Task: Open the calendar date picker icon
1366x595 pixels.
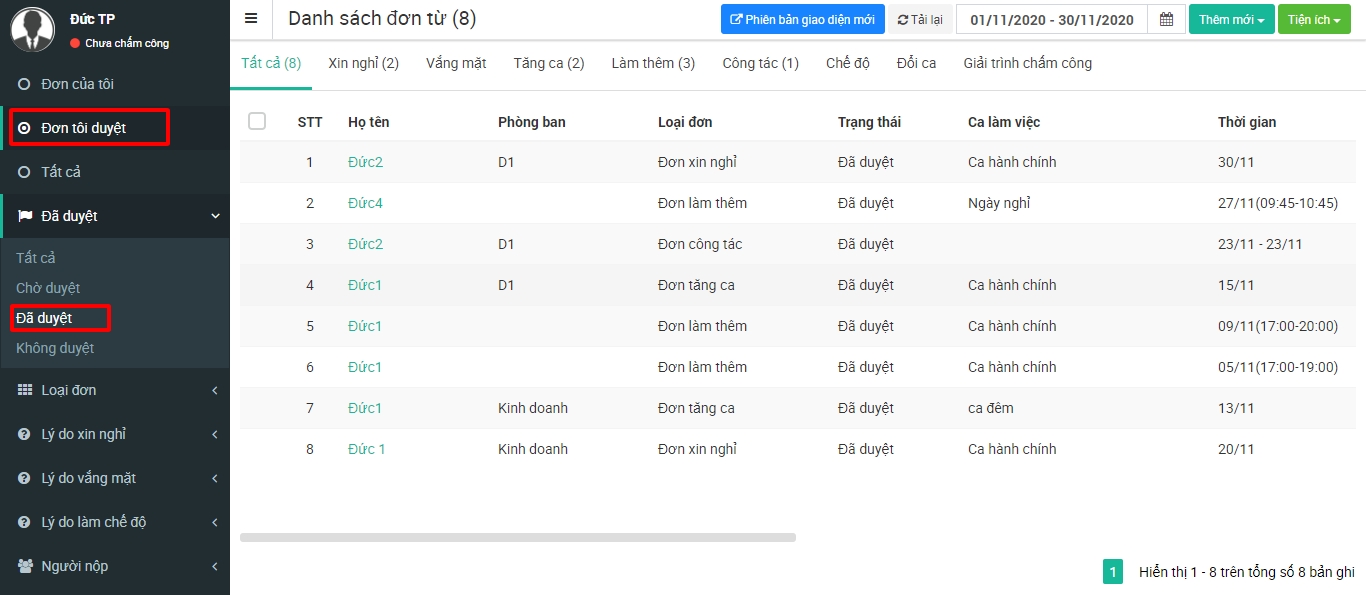Action: 1166,19
